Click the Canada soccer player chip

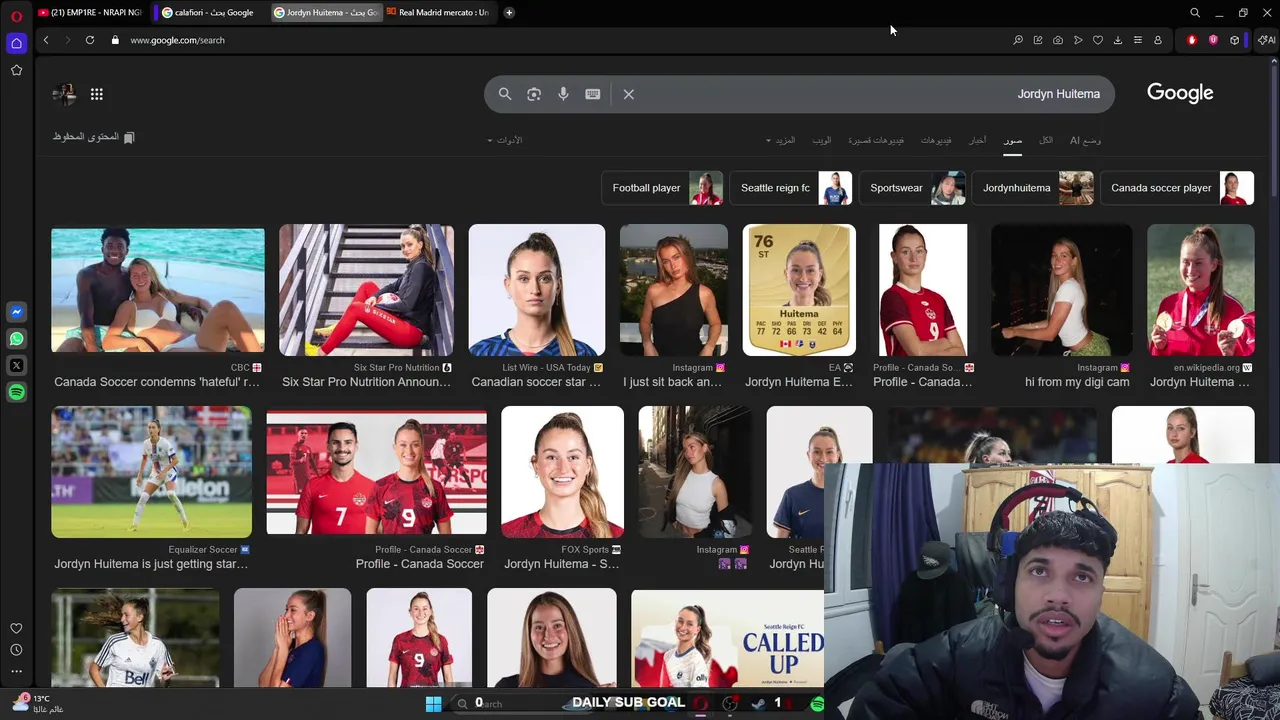click(1177, 188)
